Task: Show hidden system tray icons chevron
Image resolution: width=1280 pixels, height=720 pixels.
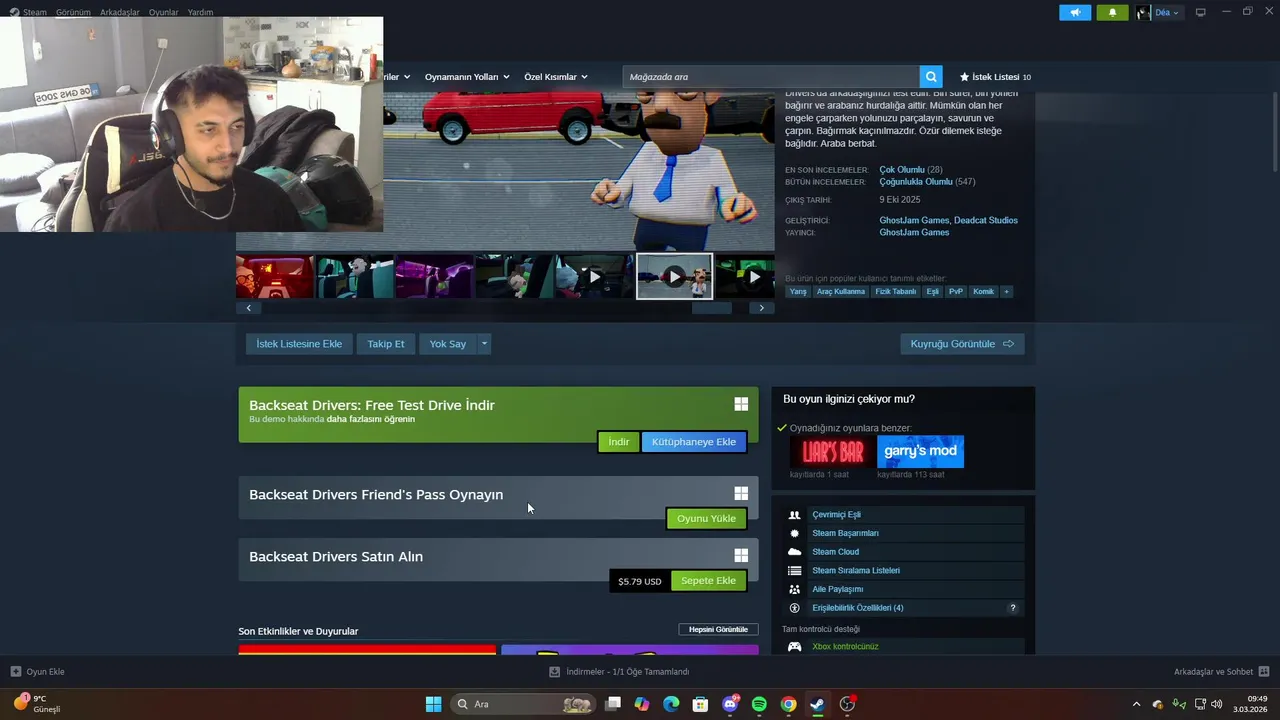Action: (1136, 704)
